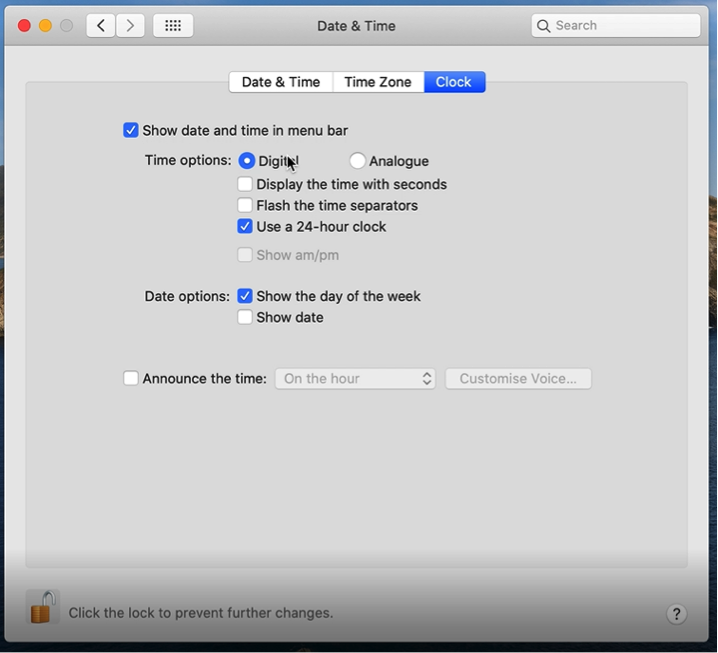Click the Customise Voice button

coord(518,379)
